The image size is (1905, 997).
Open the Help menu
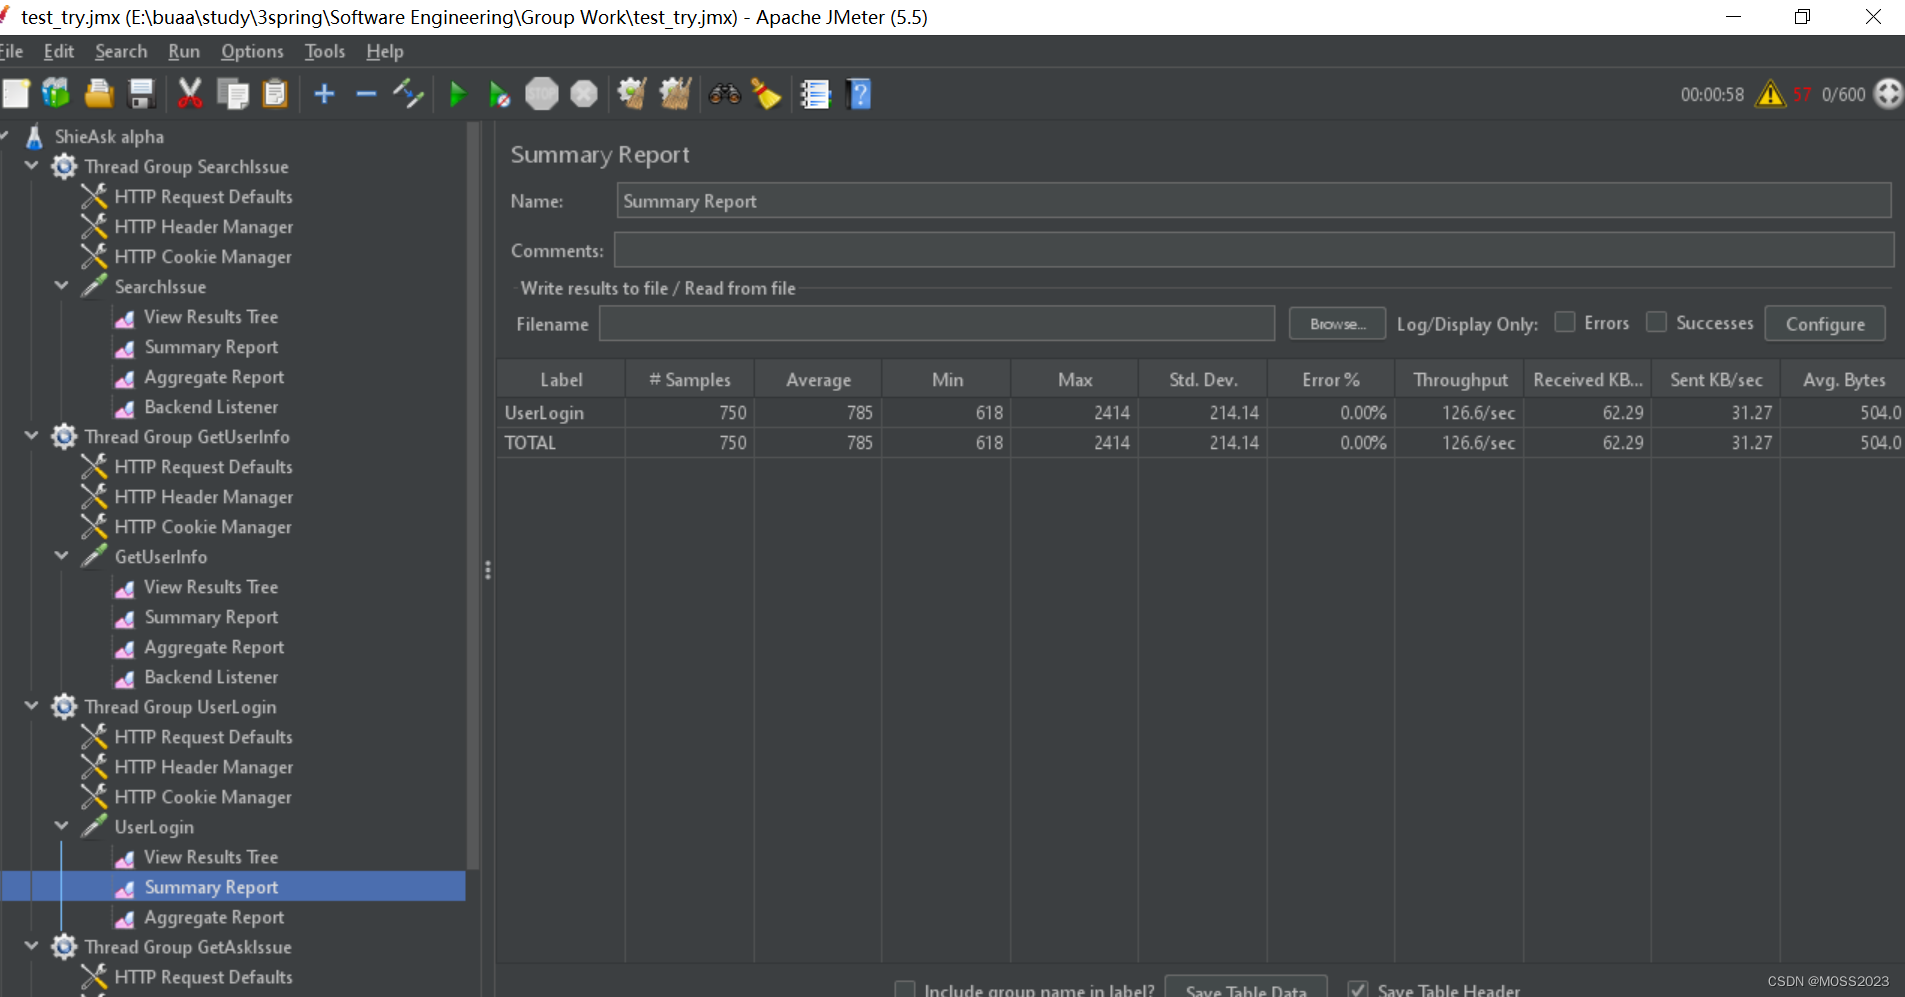pyautogui.click(x=384, y=51)
